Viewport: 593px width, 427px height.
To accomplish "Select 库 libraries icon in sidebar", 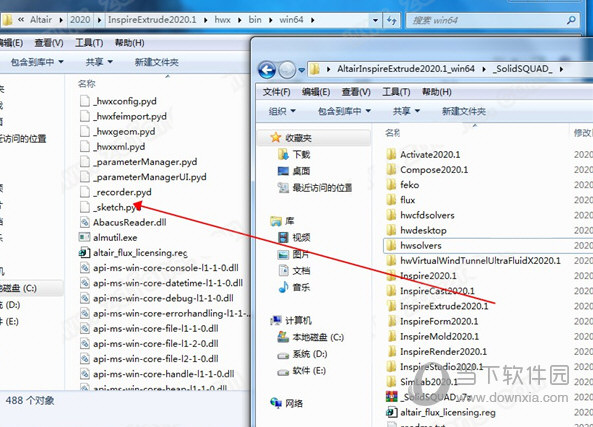I will (x=276, y=221).
